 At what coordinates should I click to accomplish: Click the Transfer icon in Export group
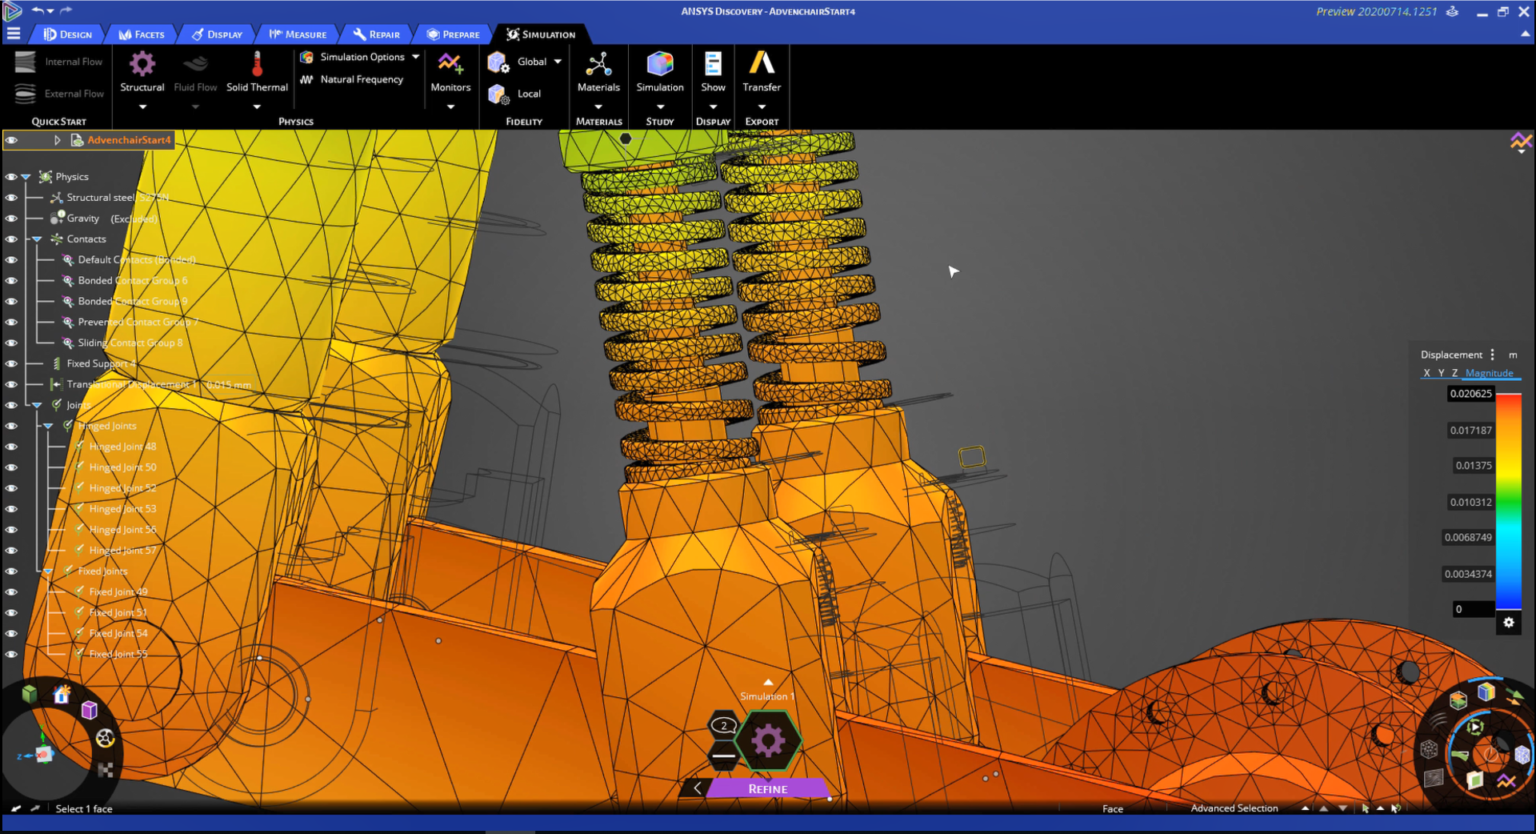click(x=761, y=70)
